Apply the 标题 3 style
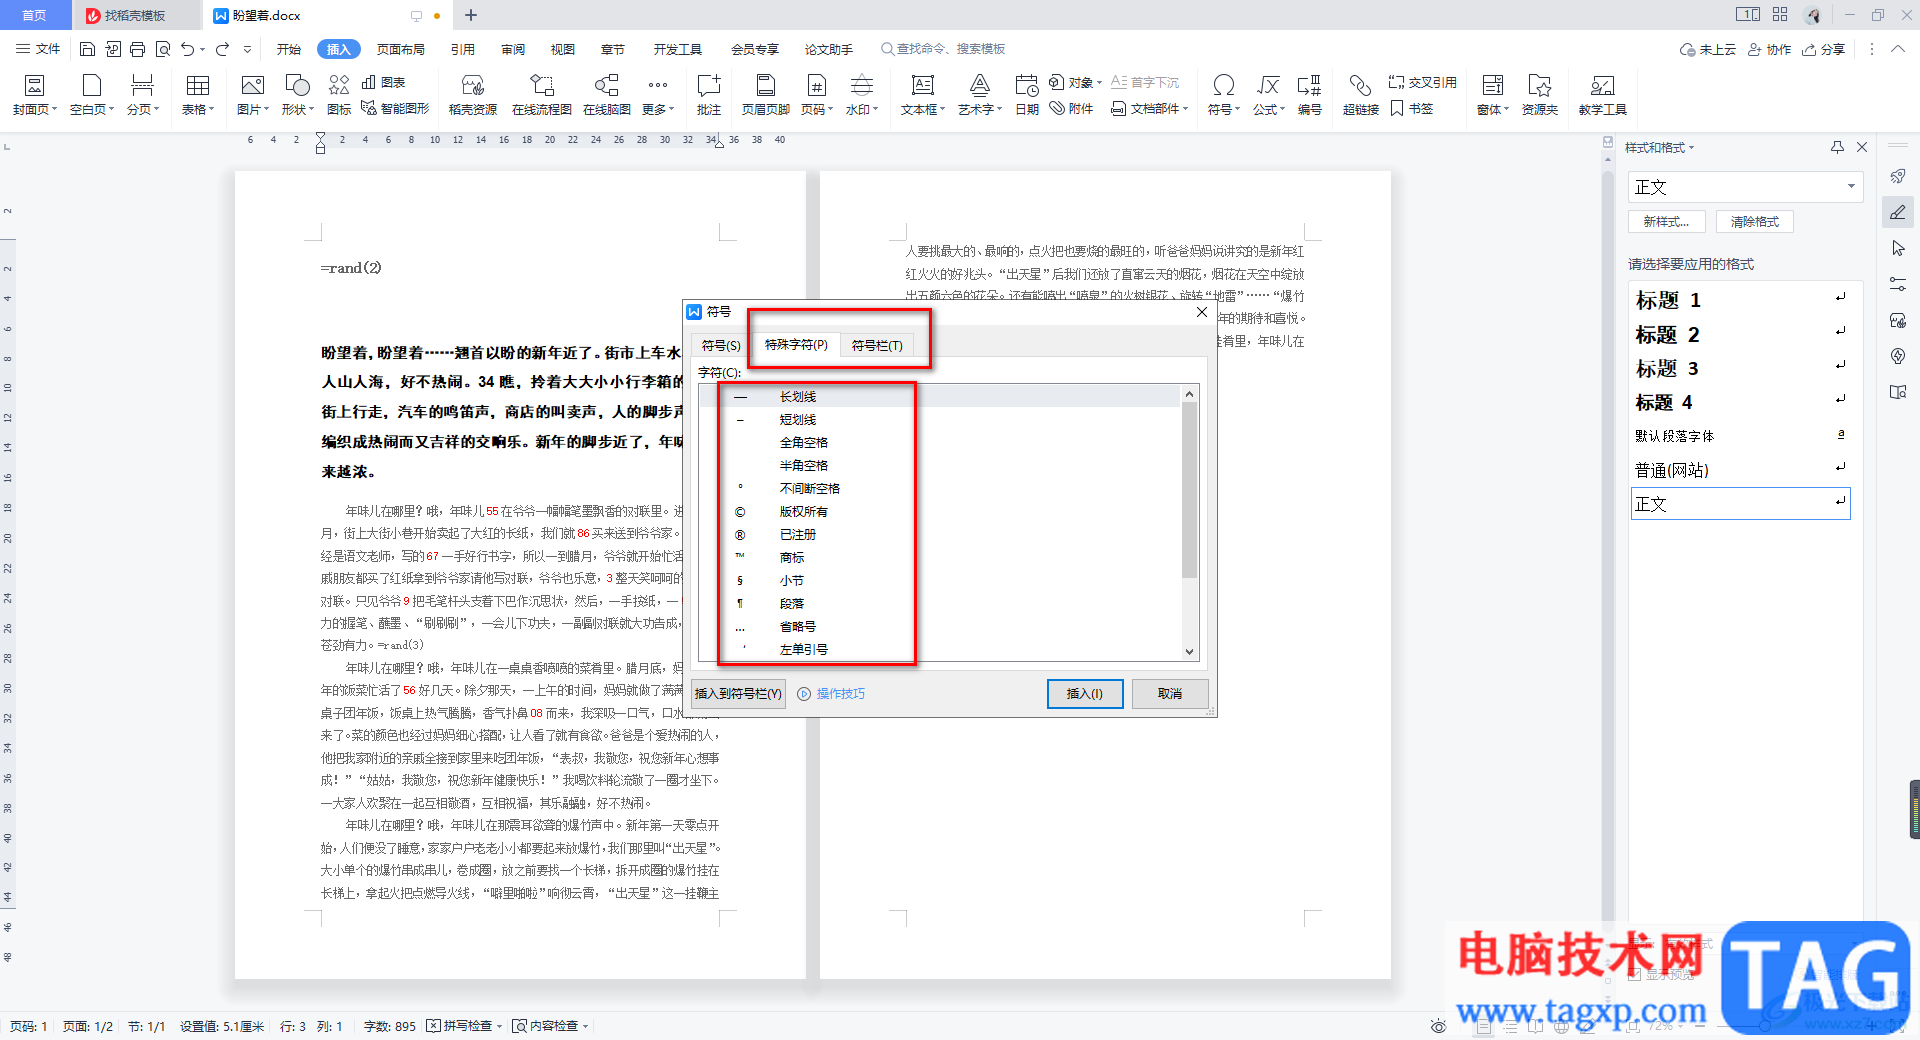1920x1040 pixels. [1740, 368]
